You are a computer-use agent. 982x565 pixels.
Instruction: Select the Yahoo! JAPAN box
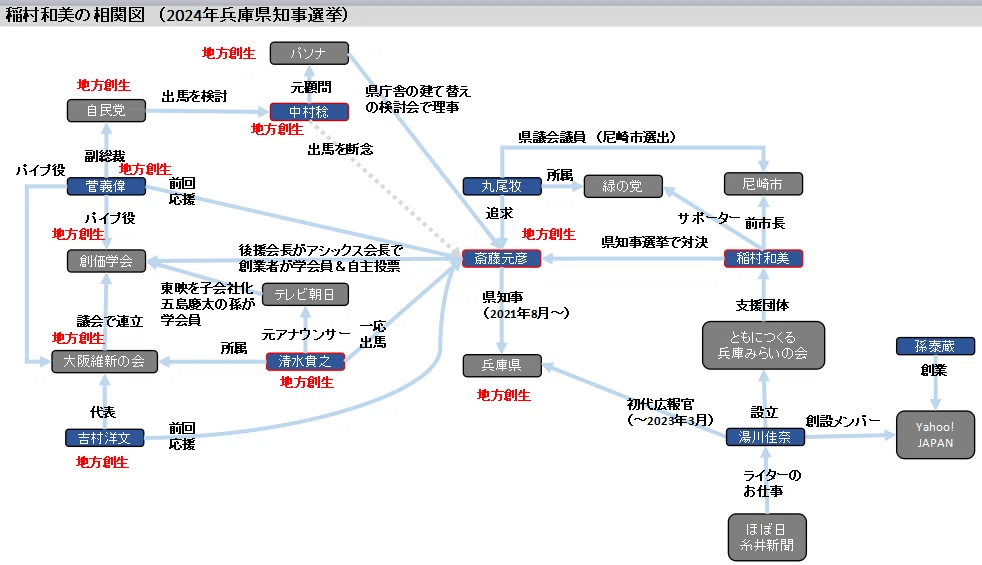(x=935, y=435)
